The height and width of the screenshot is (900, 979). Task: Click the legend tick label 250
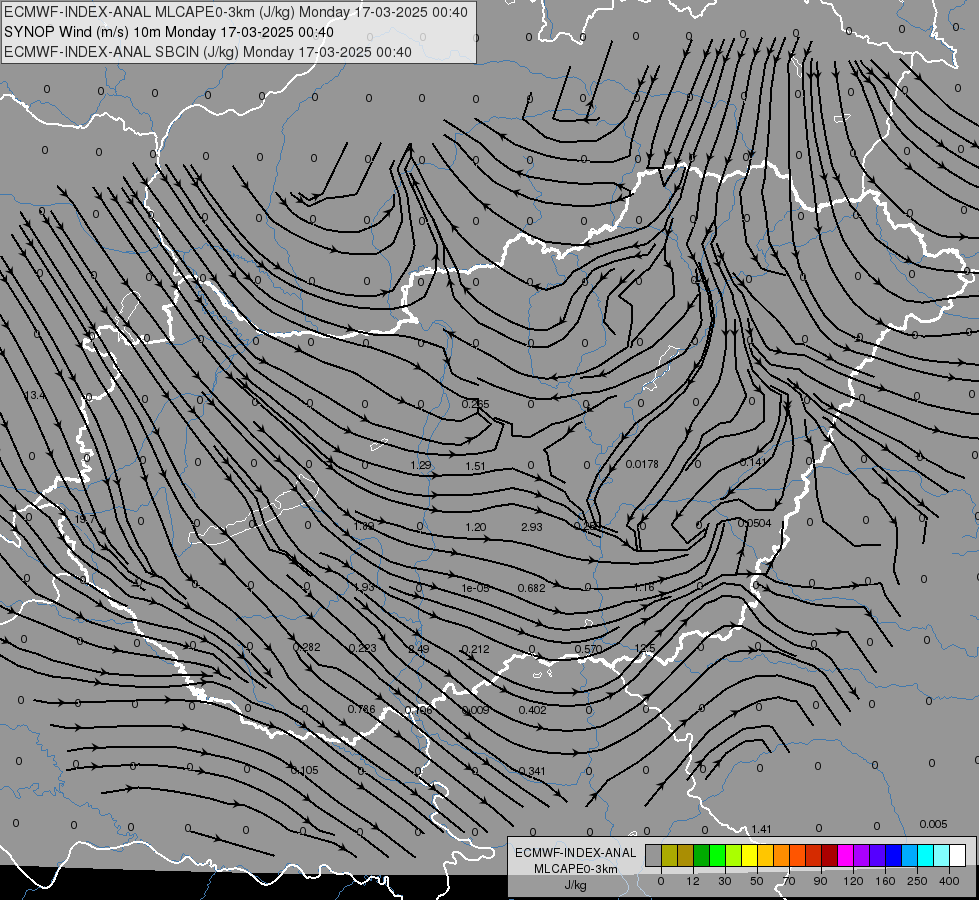(917, 881)
